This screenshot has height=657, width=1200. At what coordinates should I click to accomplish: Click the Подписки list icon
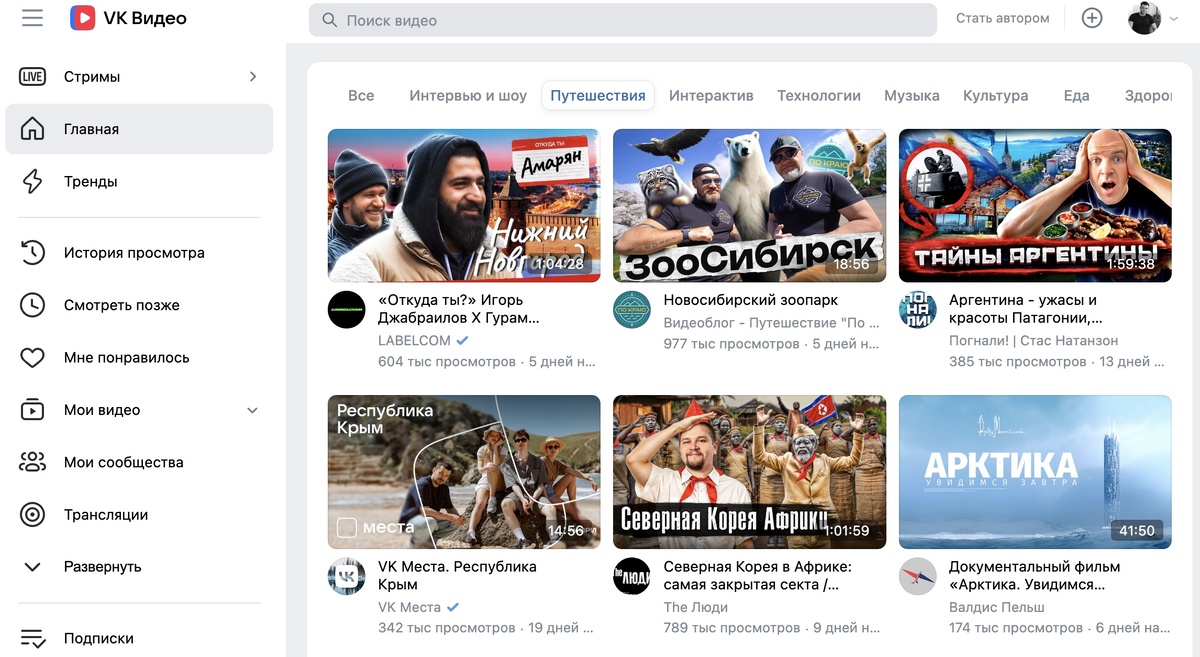coord(33,638)
